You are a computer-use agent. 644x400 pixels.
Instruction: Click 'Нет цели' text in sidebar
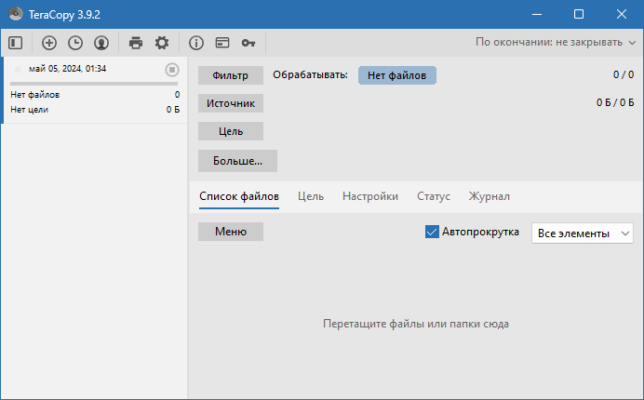(x=29, y=110)
